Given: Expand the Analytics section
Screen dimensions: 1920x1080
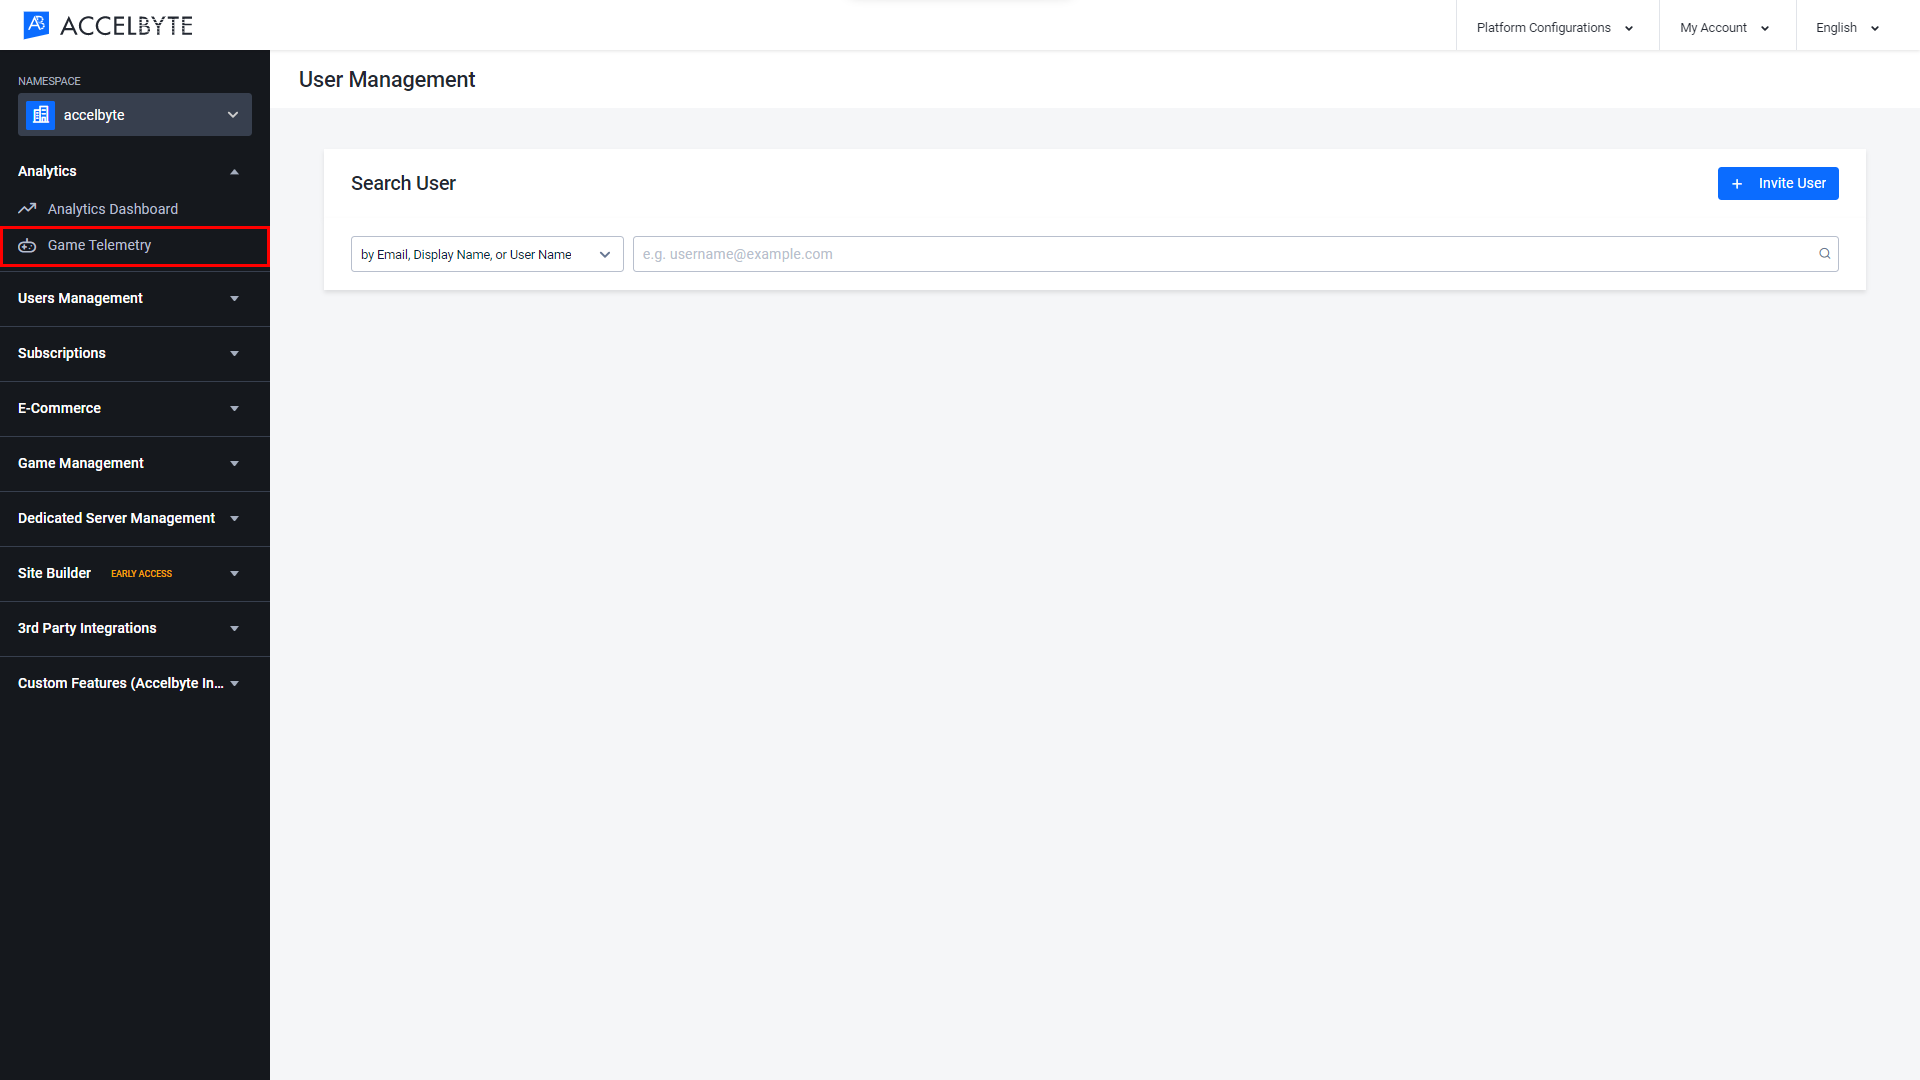Looking at the screenshot, I should 129,170.
